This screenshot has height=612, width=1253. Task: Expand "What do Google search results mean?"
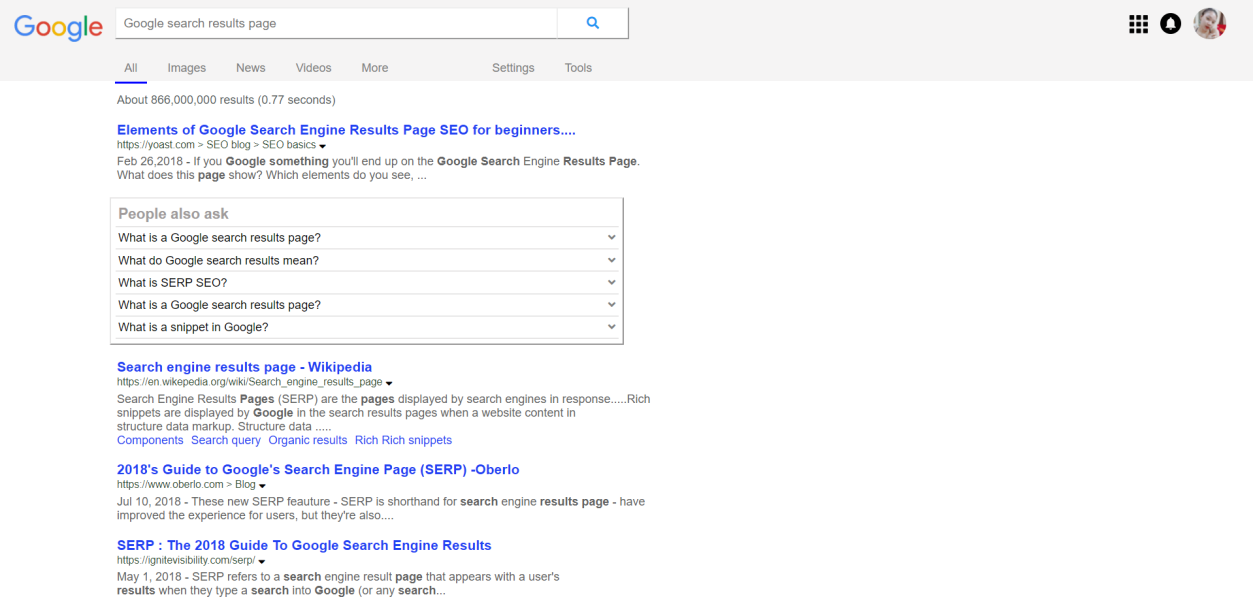coord(611,260)
